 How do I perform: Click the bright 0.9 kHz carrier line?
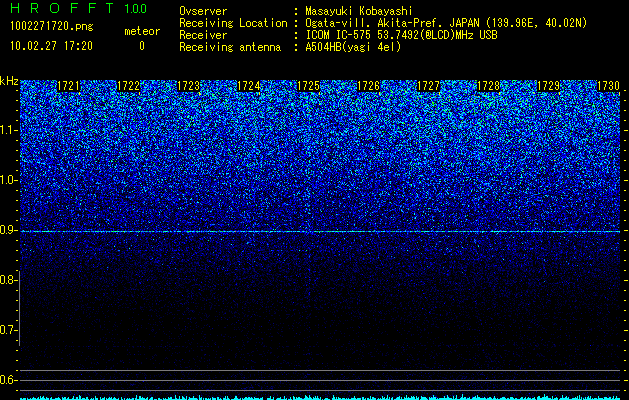[x=320, y=231]
